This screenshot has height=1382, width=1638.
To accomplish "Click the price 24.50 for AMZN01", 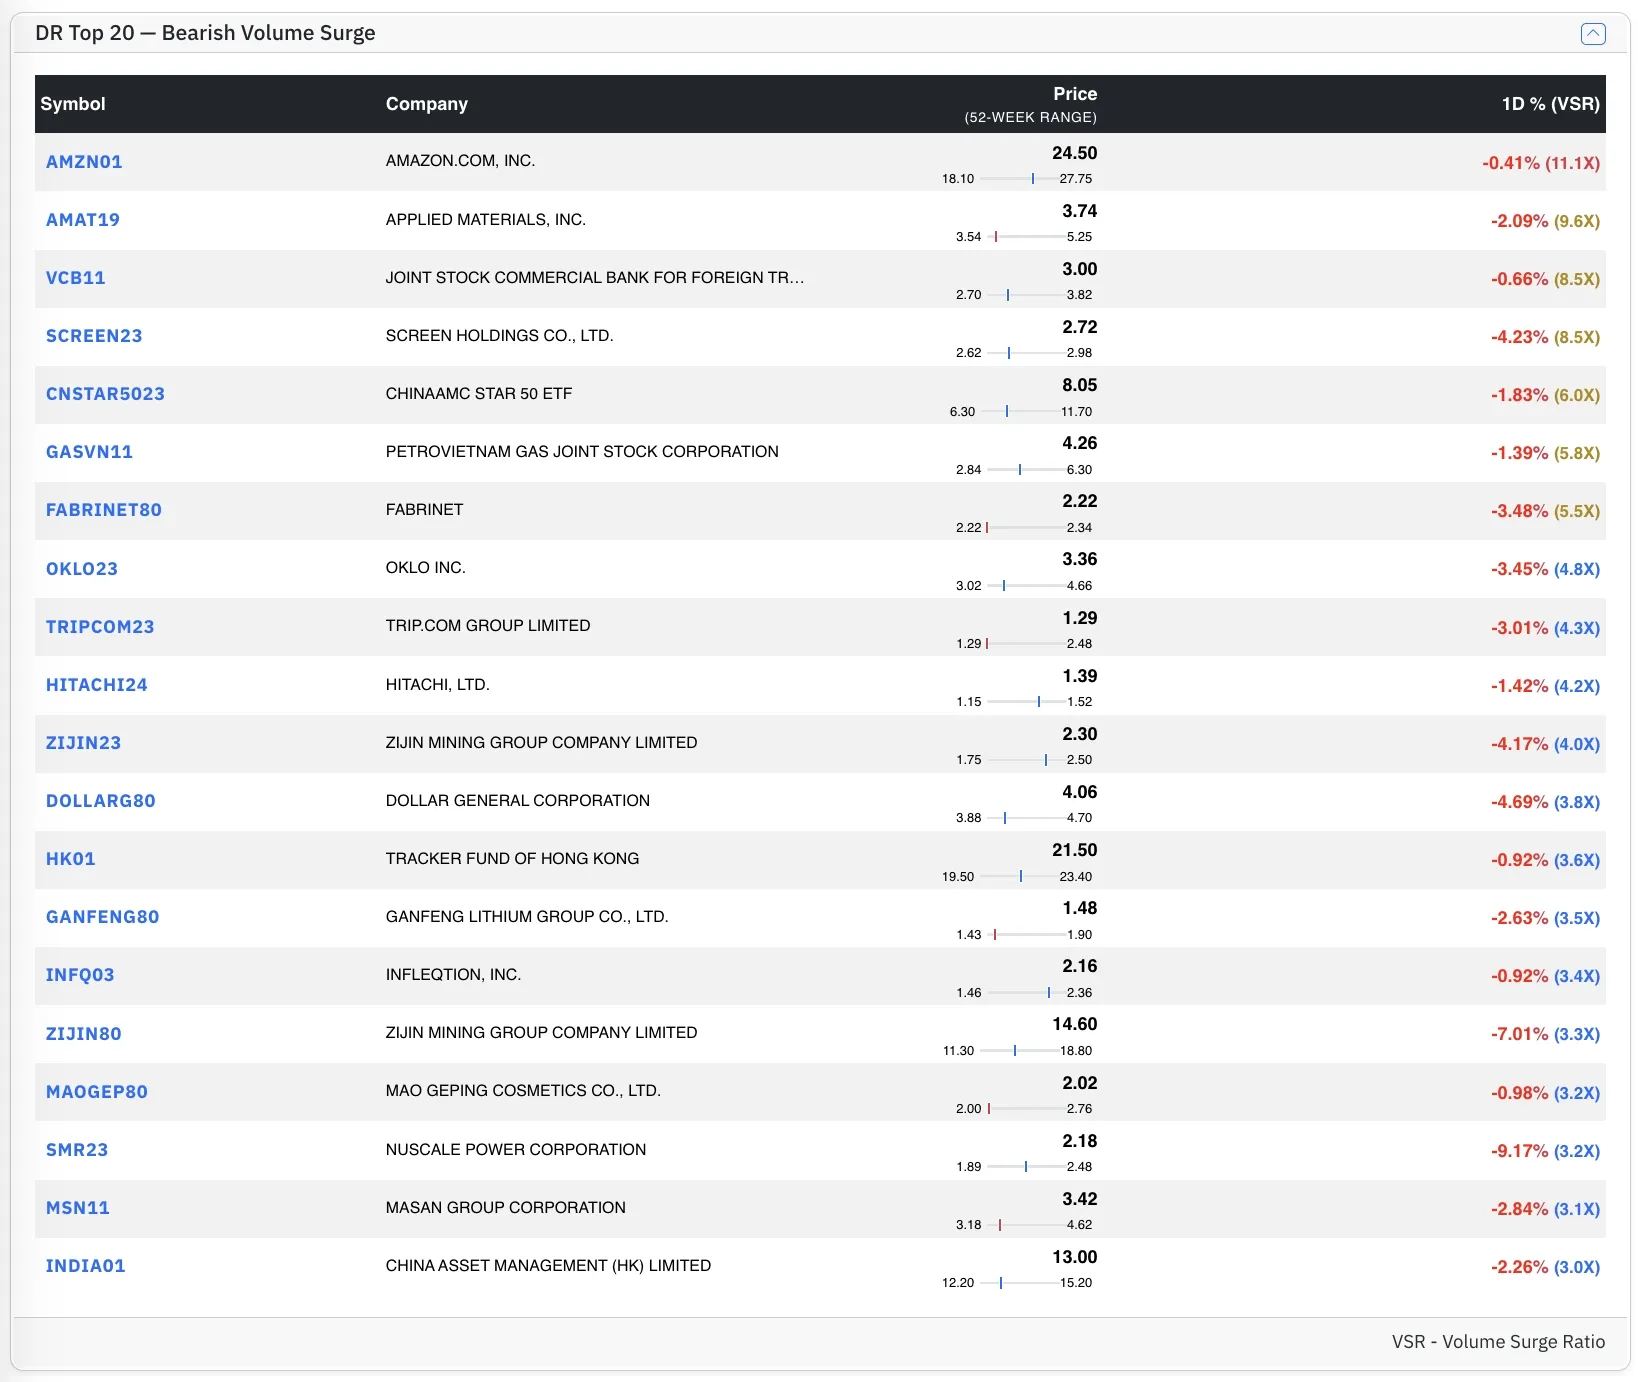I will [x=1075, y=153].
